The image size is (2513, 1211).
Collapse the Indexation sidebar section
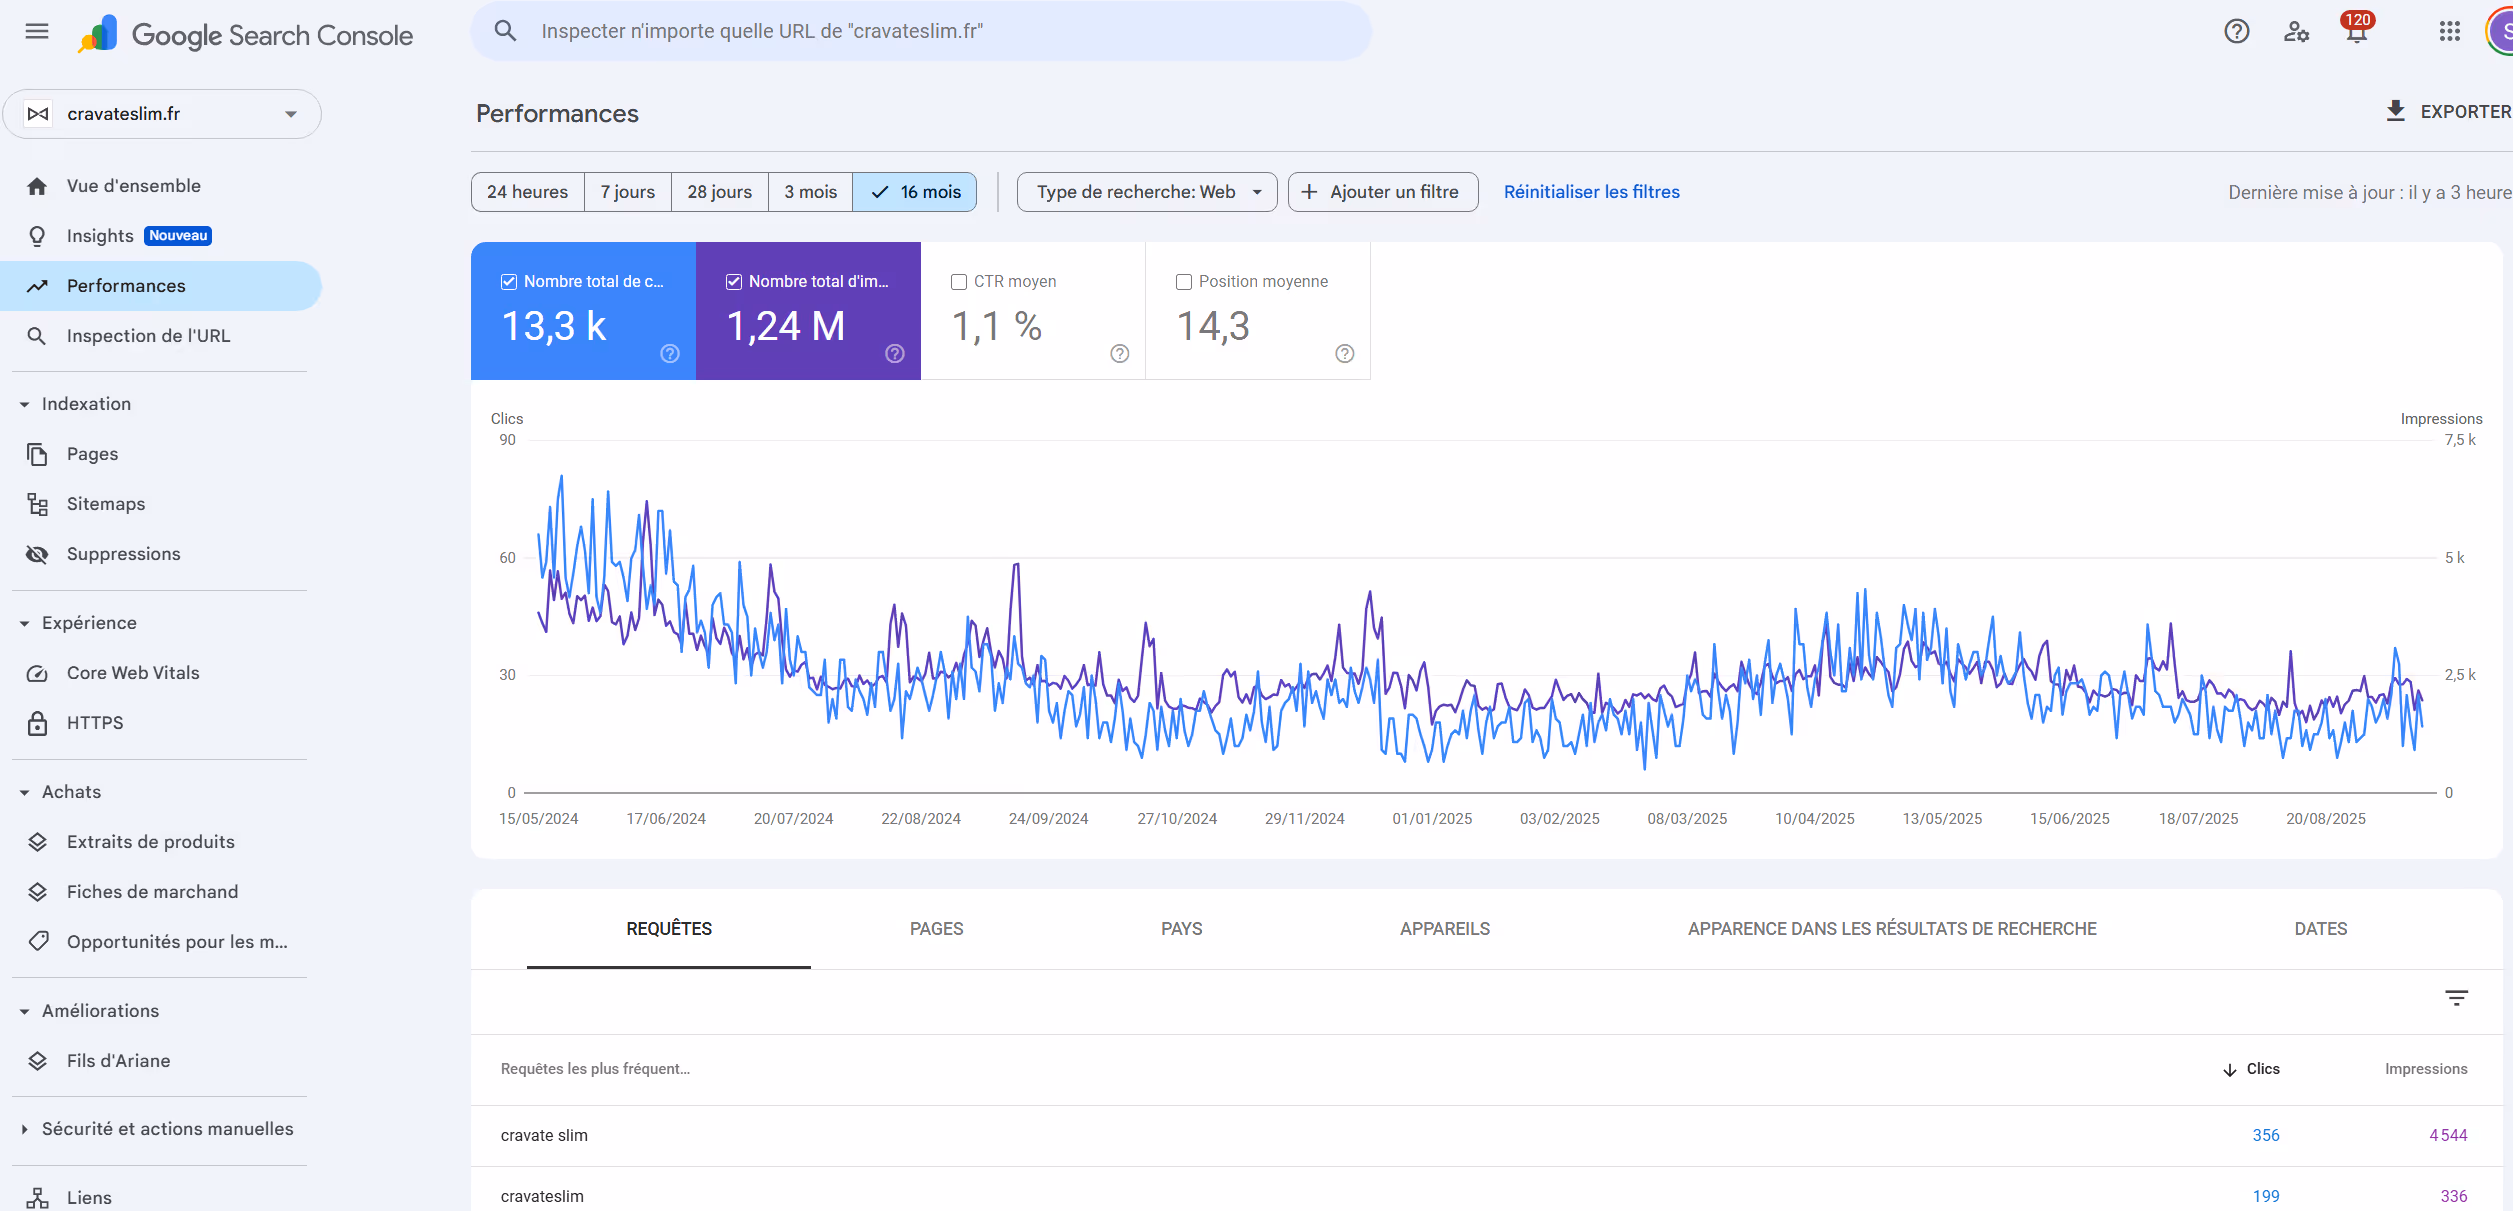pyautogui.click(x=25, y=404)
